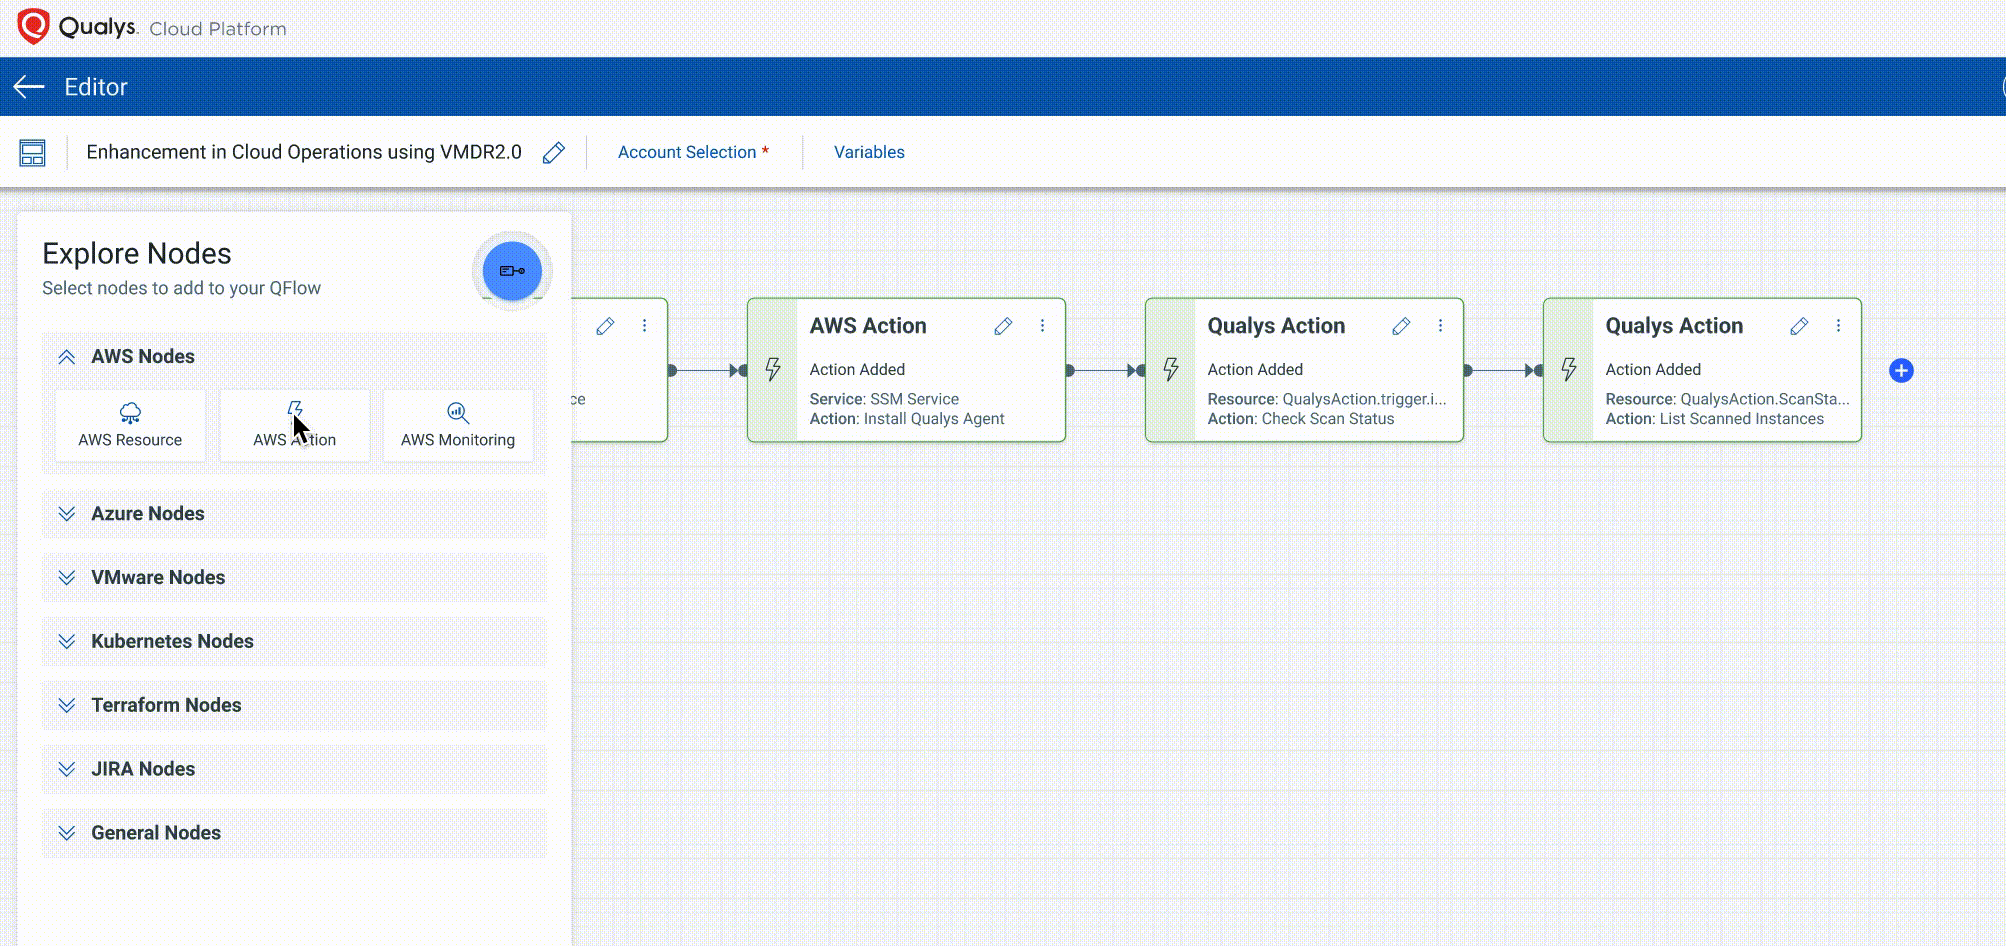Screen dimensions: 2006x946
Task: Select the AWS Resource node
Action: (130, 425)
